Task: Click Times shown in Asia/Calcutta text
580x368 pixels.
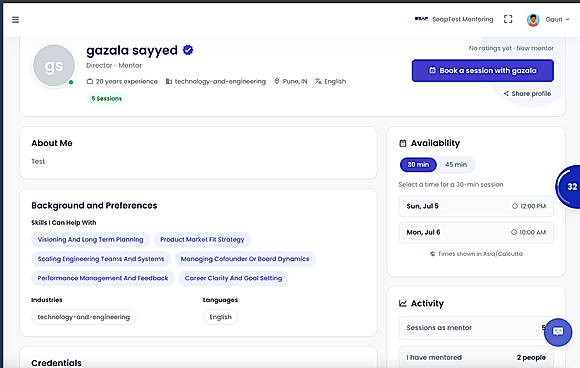Action: pyautogui.click(x=480, y=254)
